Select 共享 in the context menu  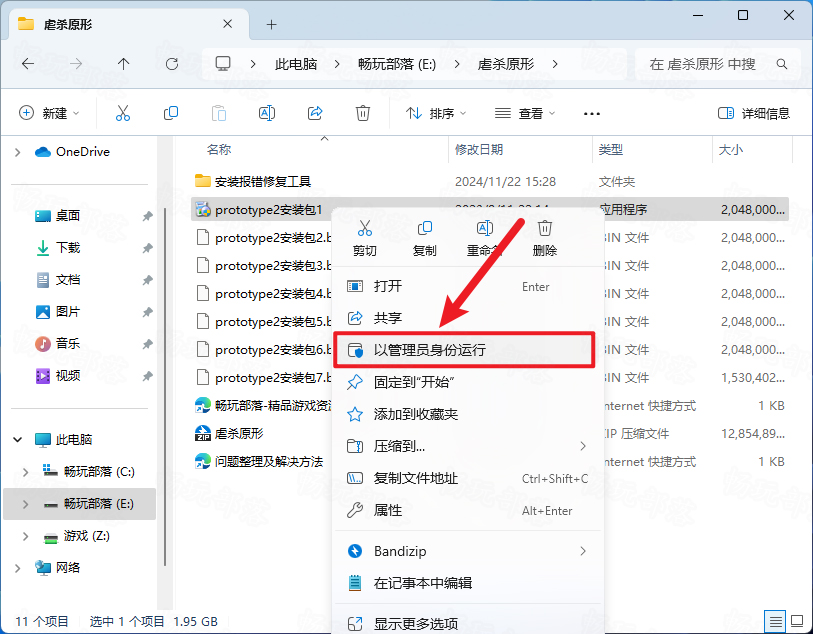(468, 318)
